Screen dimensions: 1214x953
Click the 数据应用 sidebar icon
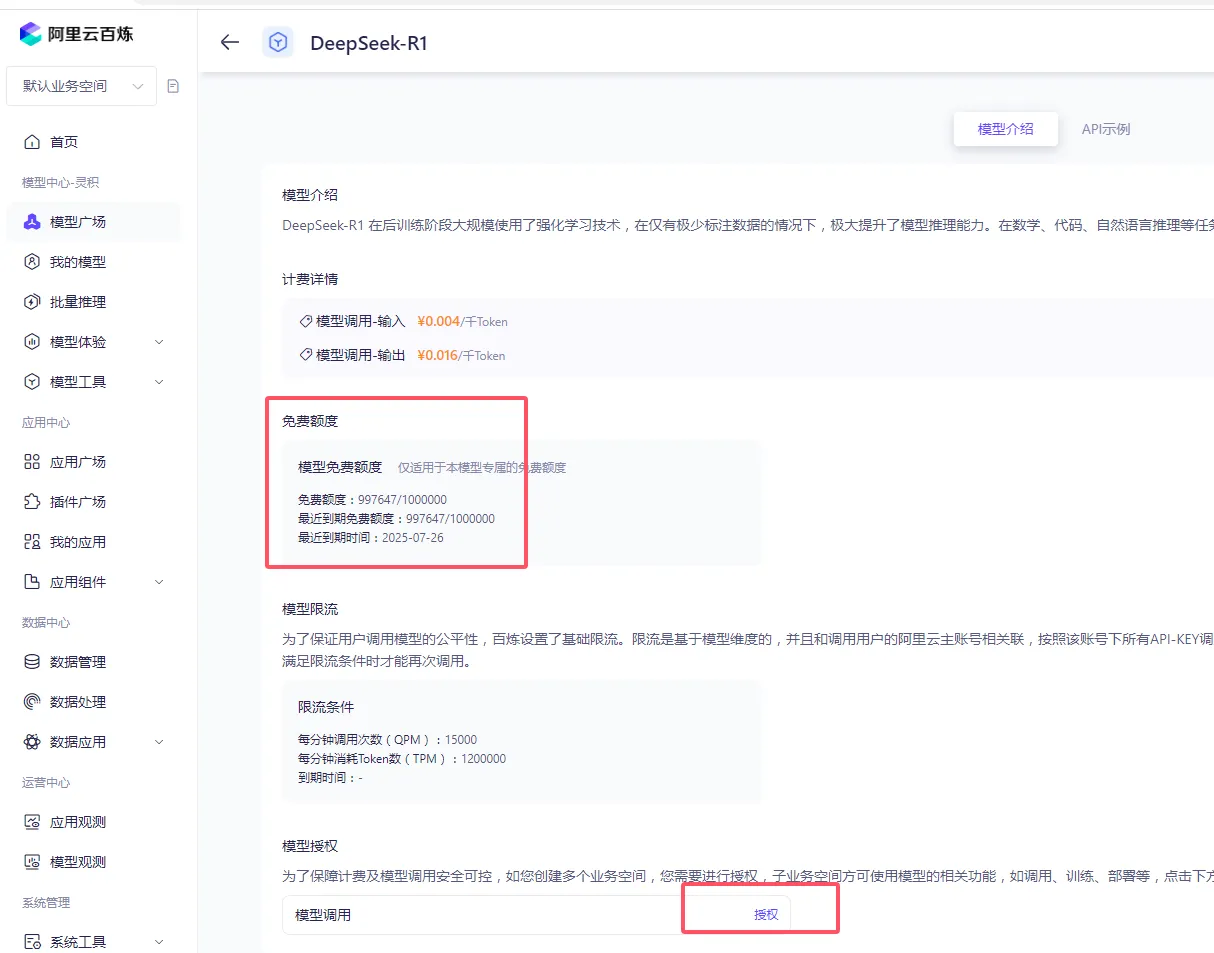tap(32, 742)
